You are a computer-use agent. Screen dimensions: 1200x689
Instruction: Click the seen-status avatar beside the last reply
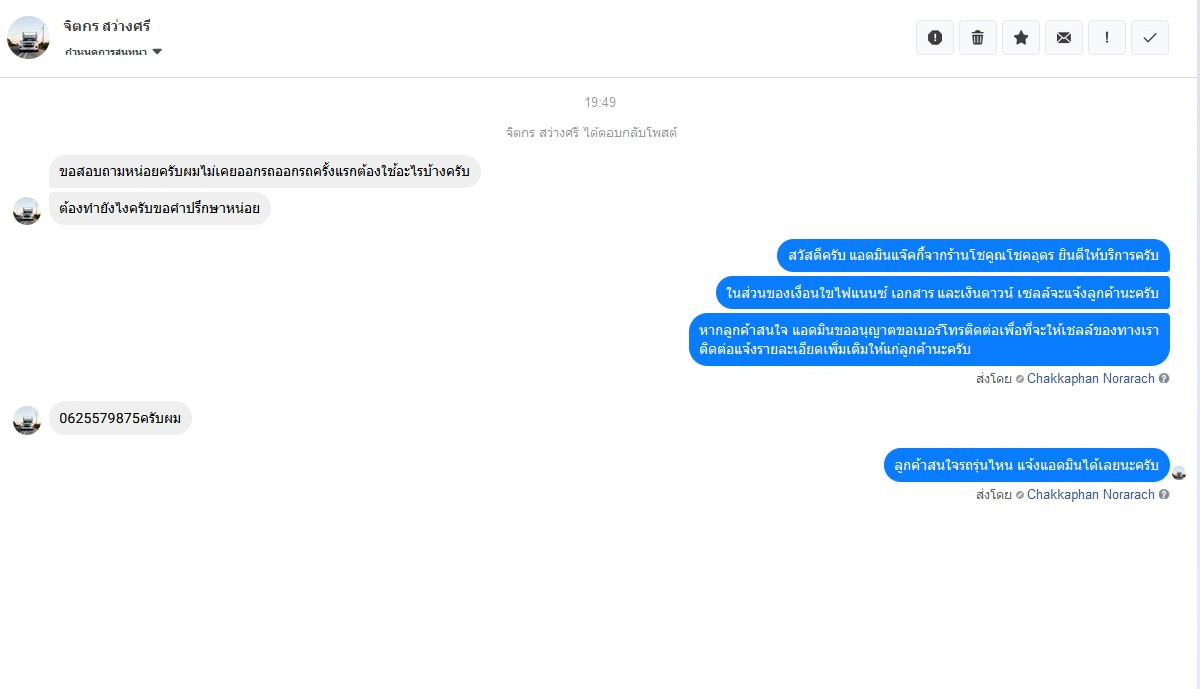coord(1179,473)
